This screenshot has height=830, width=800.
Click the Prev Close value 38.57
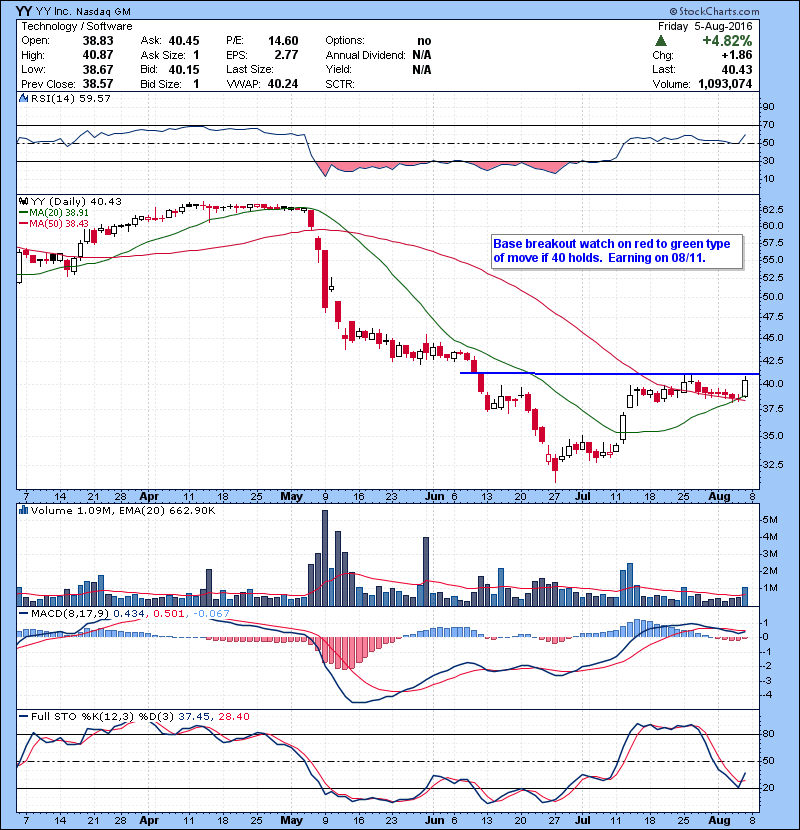98,84
